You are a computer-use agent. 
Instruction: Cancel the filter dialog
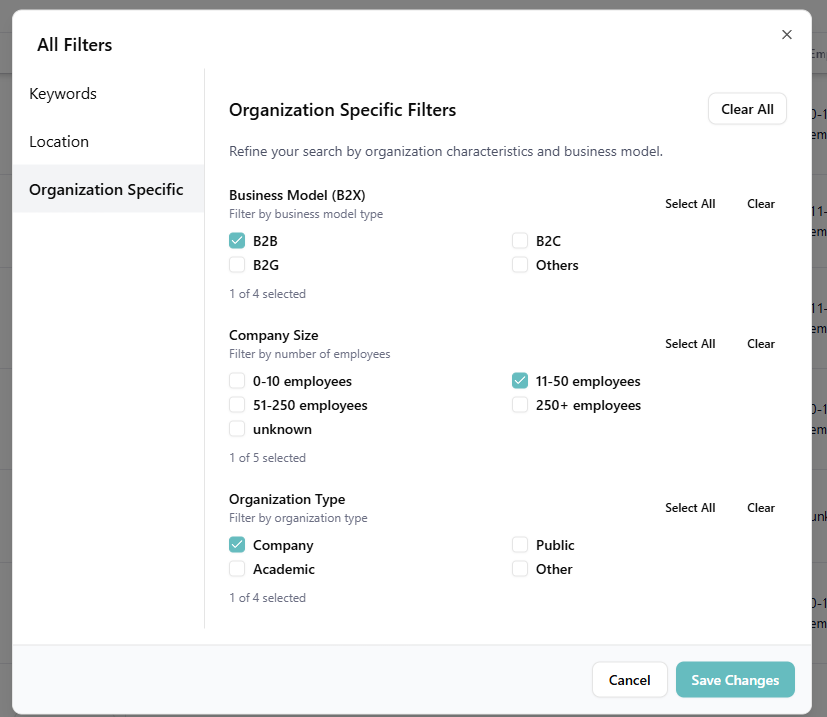[x=629, y=680]
